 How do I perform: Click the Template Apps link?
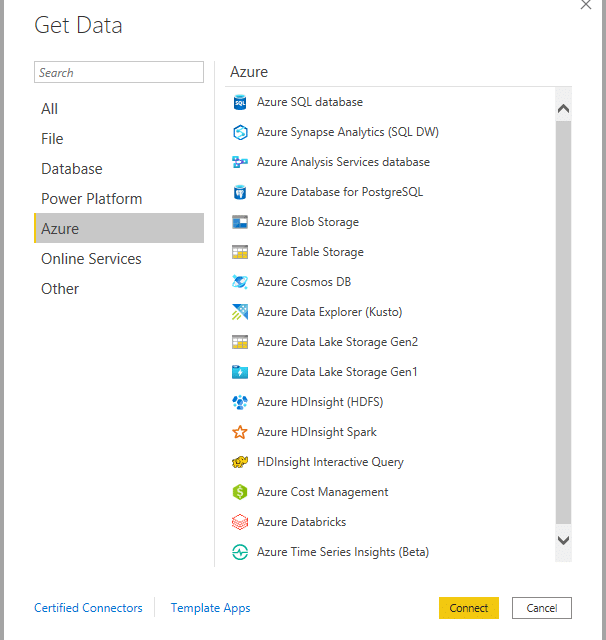(210, 608)
